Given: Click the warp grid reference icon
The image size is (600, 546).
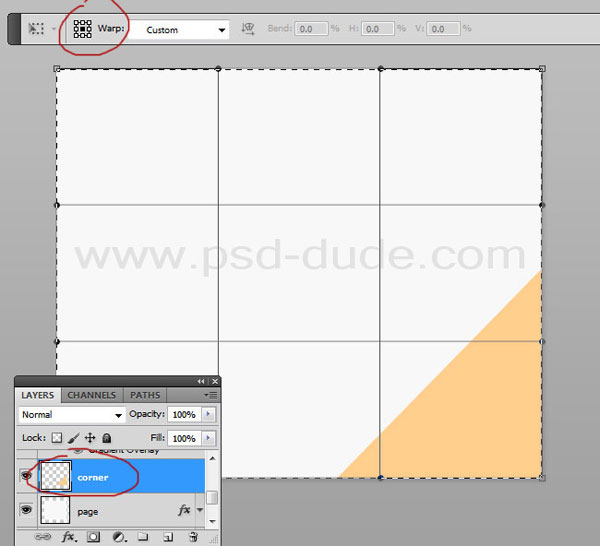Looking at the screenshot, I should (82, 29).
